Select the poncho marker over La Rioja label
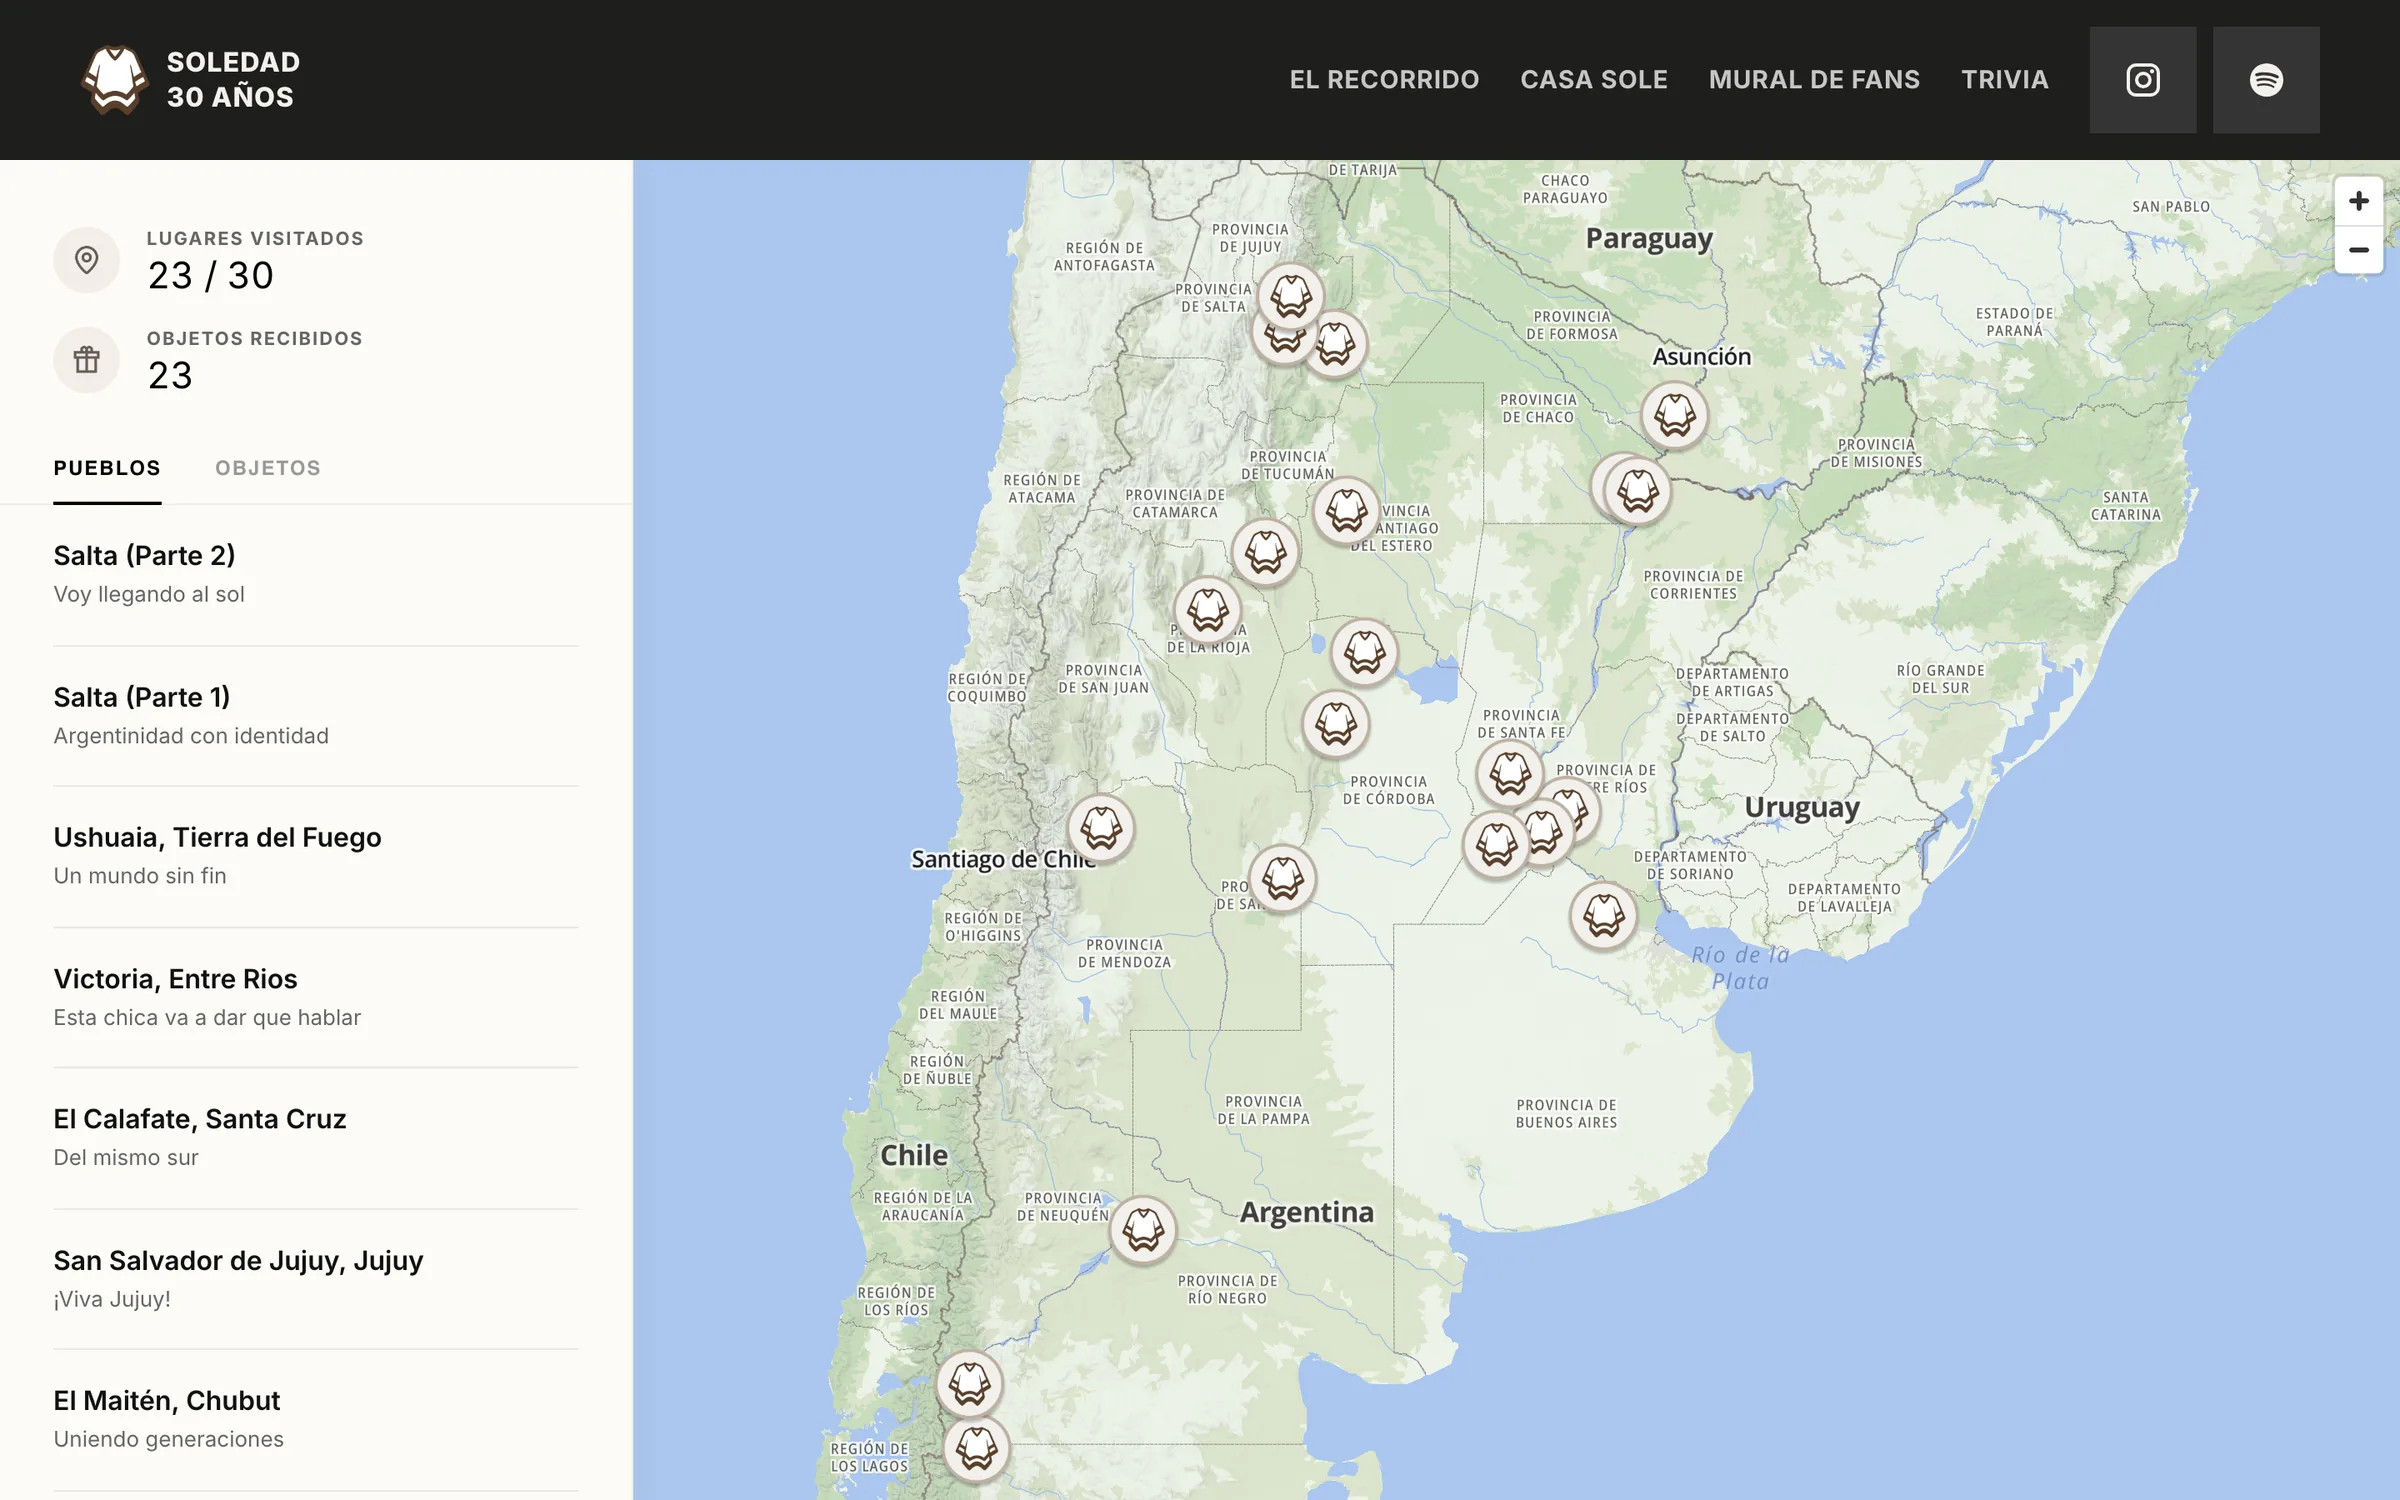 coord(1208,610)
